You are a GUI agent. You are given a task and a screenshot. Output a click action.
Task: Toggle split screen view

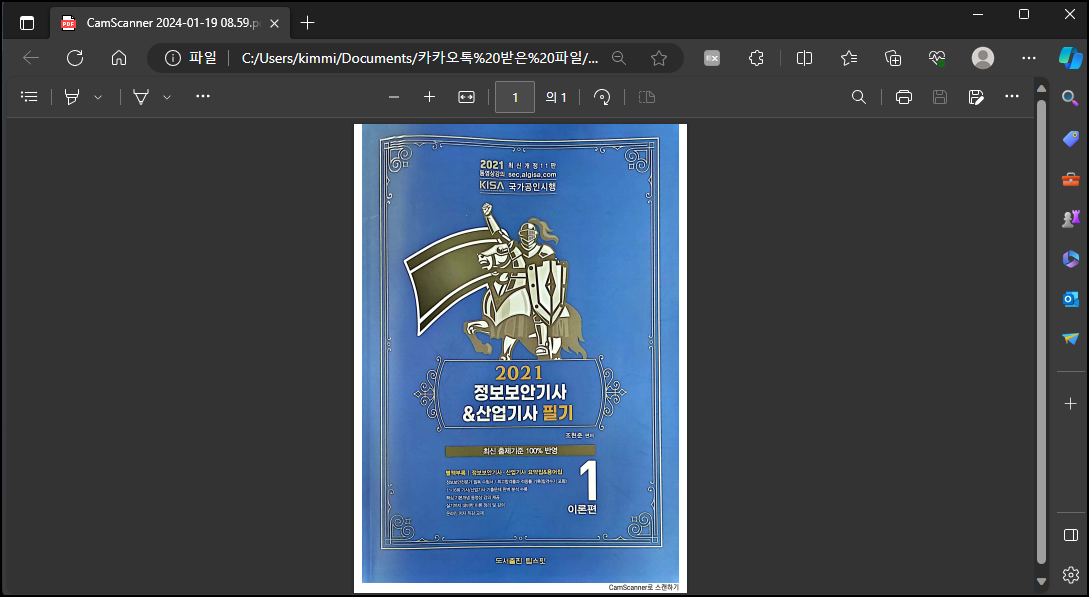tap(804, 58)
